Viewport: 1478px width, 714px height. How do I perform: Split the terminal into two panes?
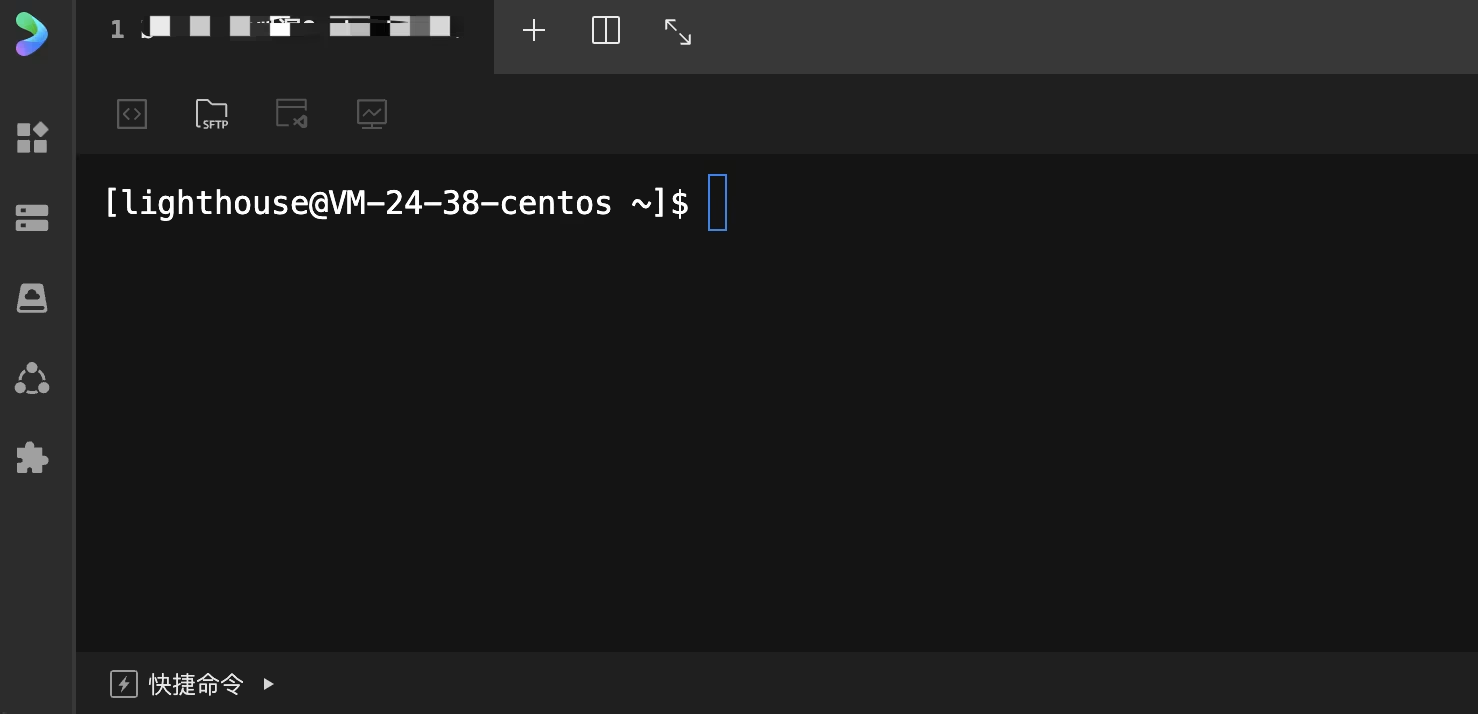pyautogui.click(x=606, y=31)
